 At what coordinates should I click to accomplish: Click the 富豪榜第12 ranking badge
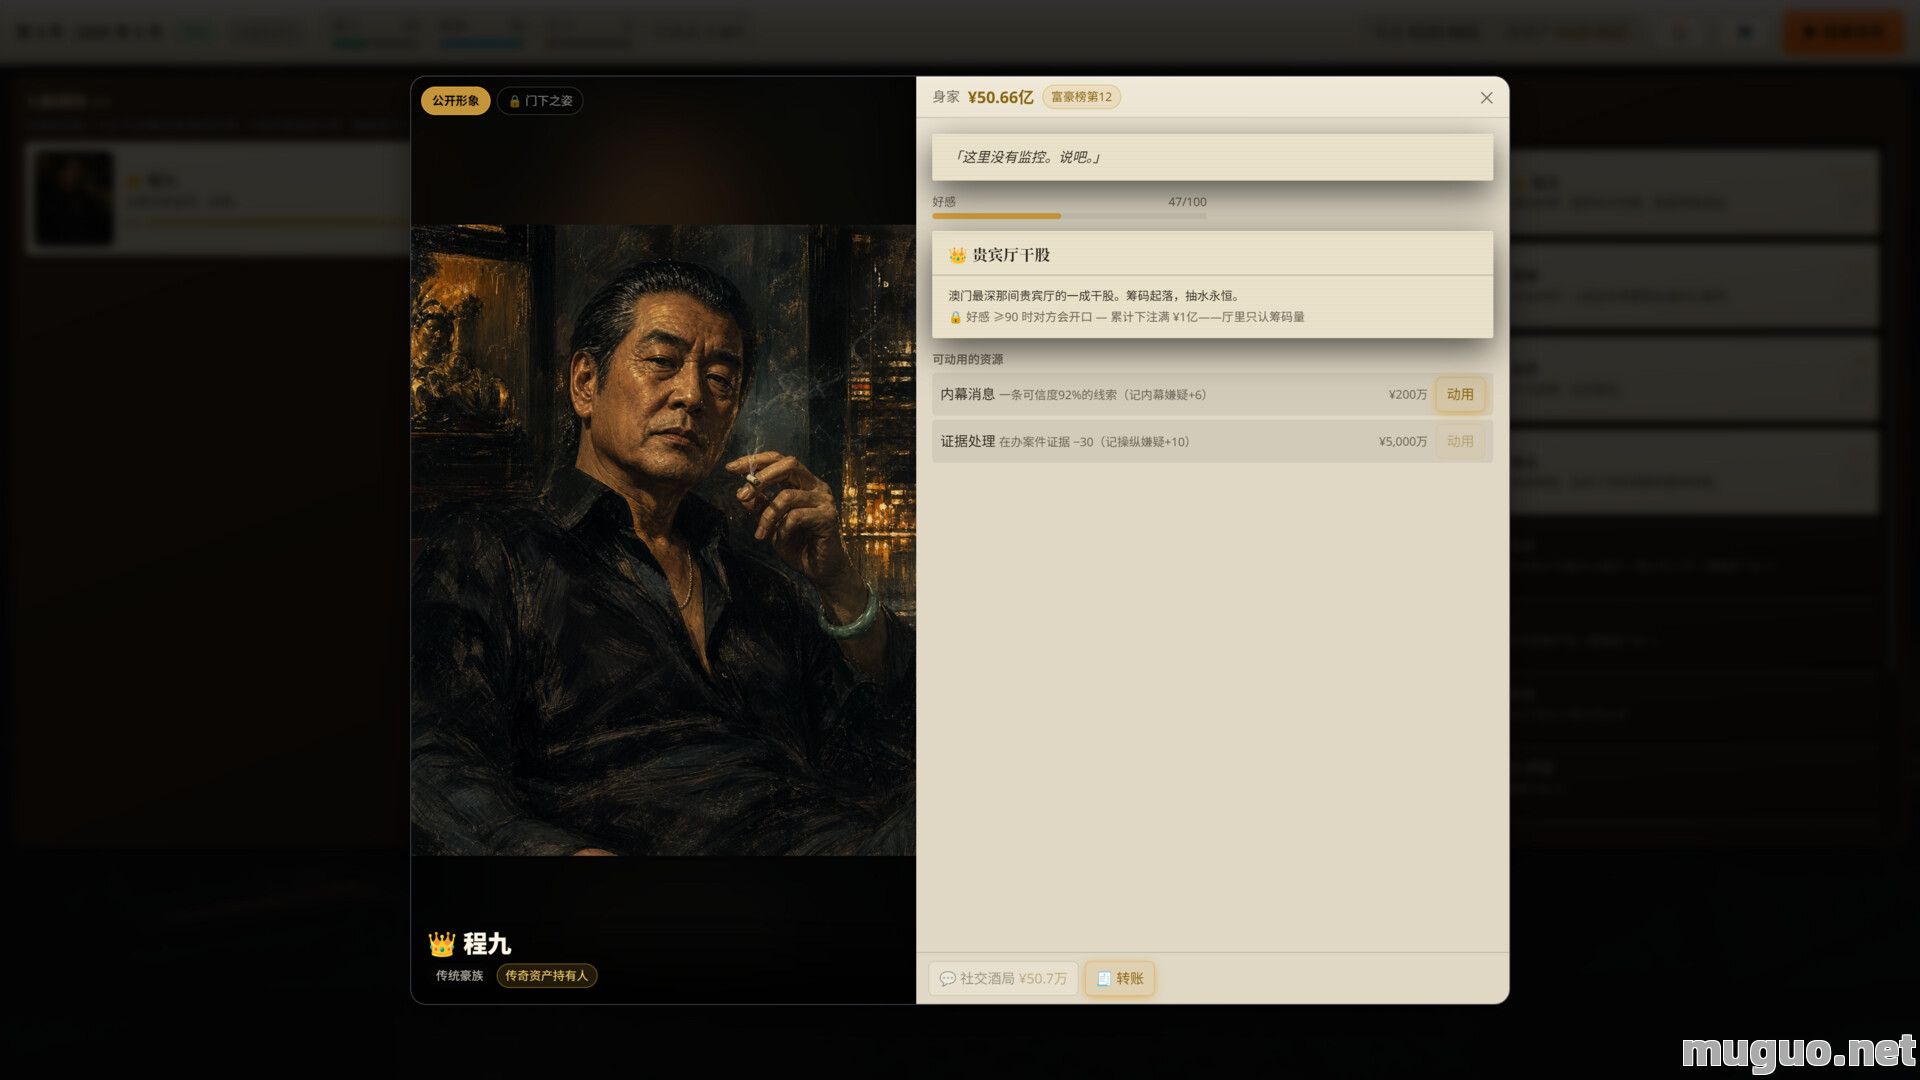[x=1081, y=97]
